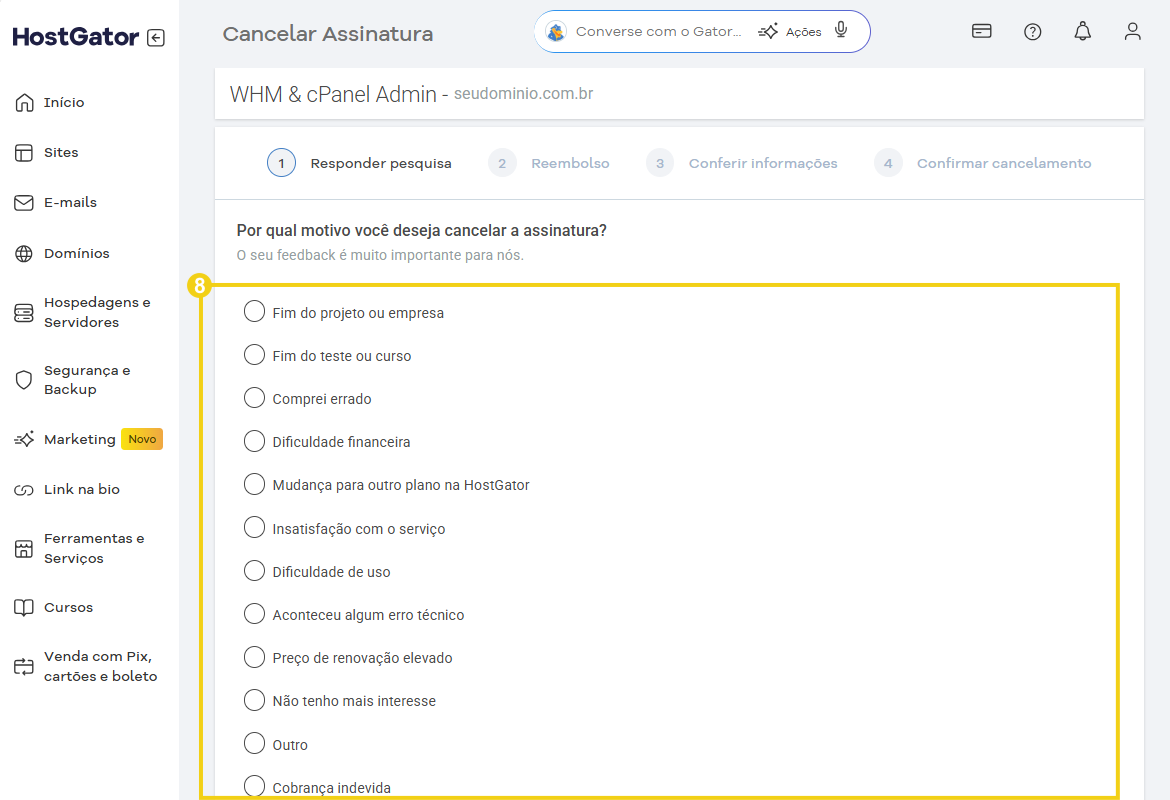Open the help question mark icon
This screenshot has height=800, width=1170.
coord(1033,31)
